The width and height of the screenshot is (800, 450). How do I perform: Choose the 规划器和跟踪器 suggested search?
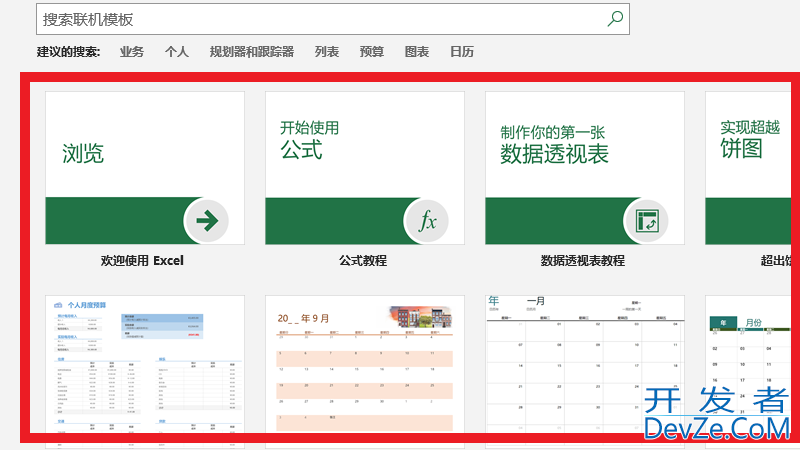(x=252, y=52)
